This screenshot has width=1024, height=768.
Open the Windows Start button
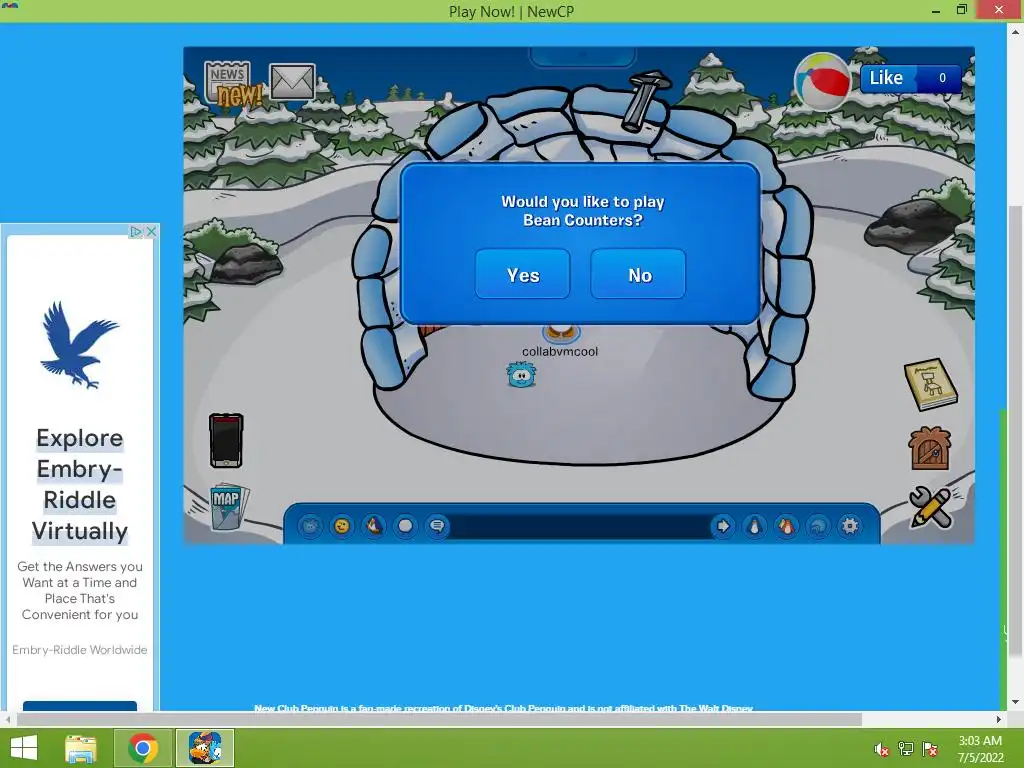[24, 748]
